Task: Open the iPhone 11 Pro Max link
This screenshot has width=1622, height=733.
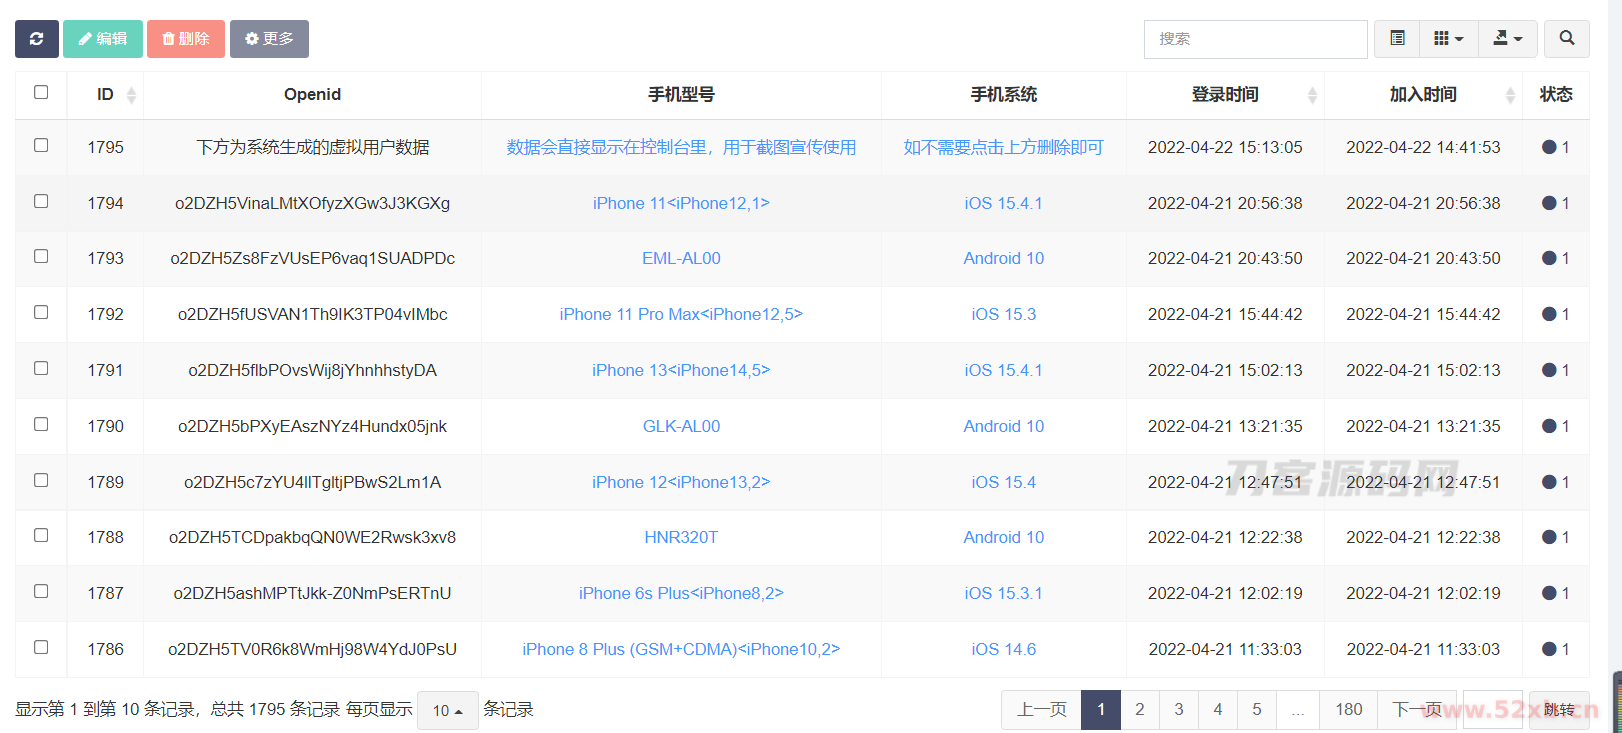Action: click(681, 314)
